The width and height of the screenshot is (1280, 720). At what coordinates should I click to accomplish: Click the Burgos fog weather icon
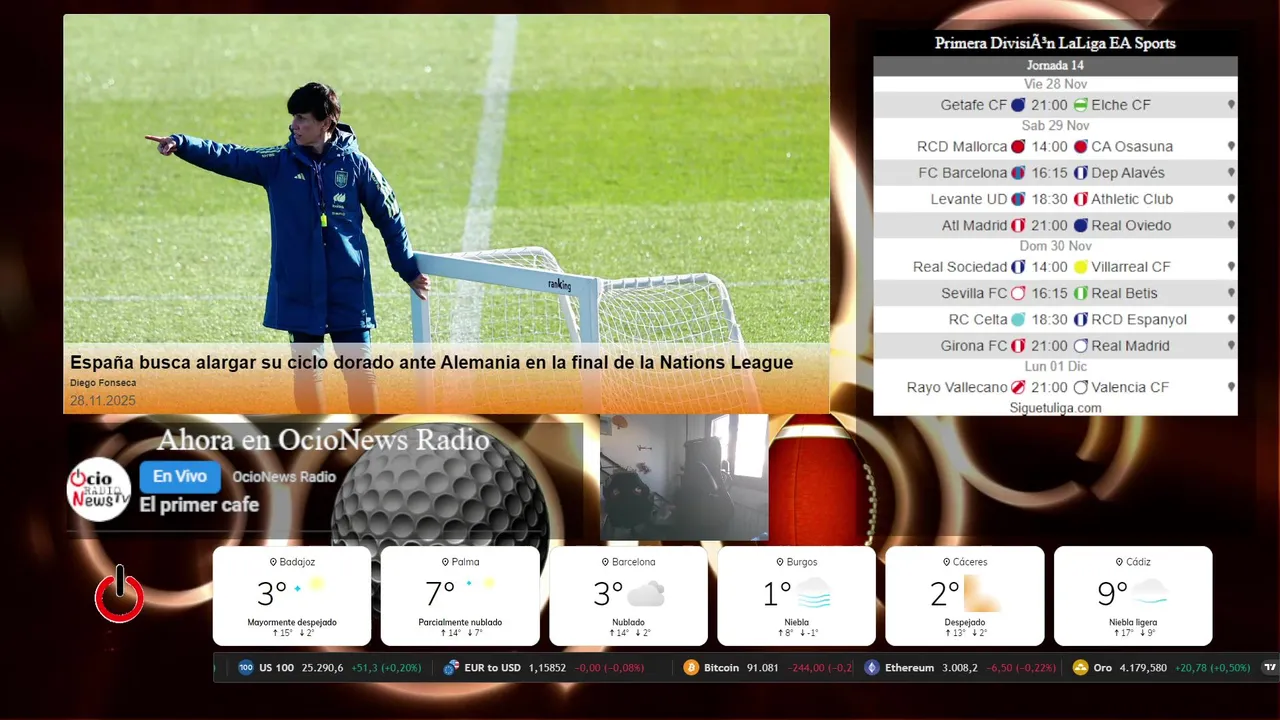tap(814, 594)
